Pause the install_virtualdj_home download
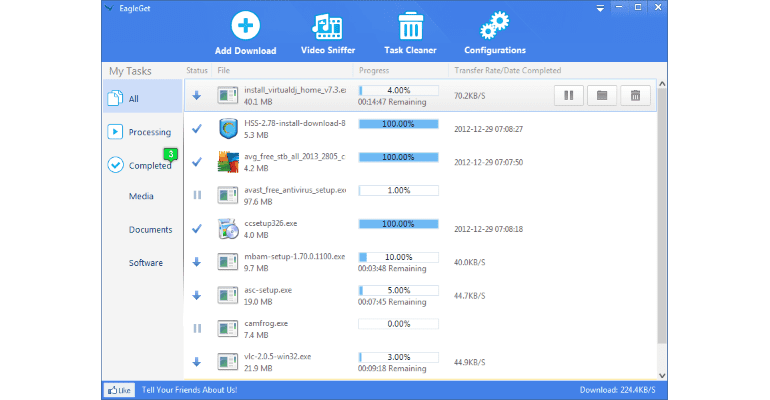This screenshot has height=400, width=770. point(568,96)
